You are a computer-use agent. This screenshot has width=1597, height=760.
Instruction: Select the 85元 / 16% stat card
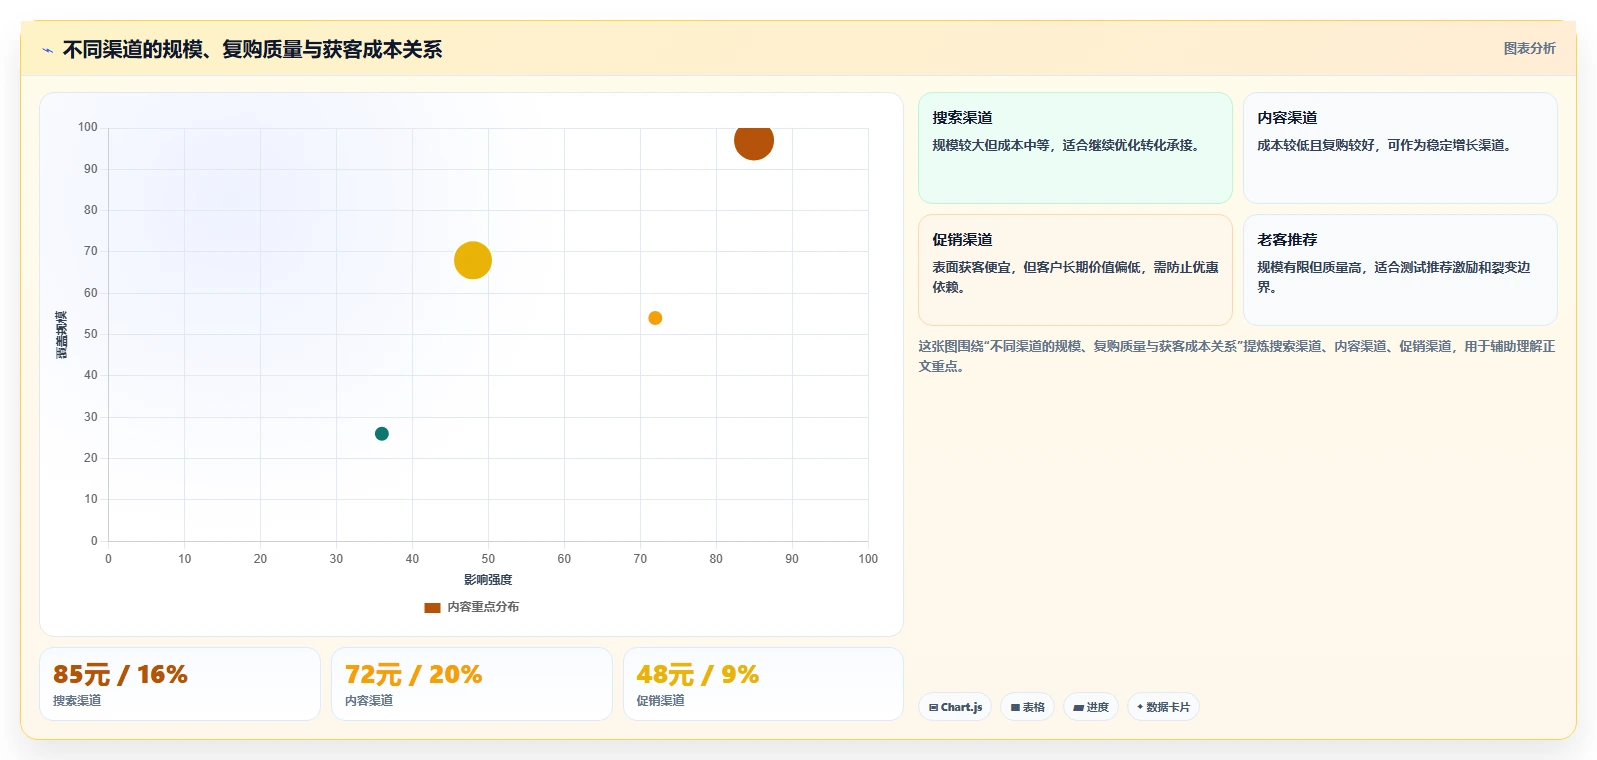tap(180, 684)
